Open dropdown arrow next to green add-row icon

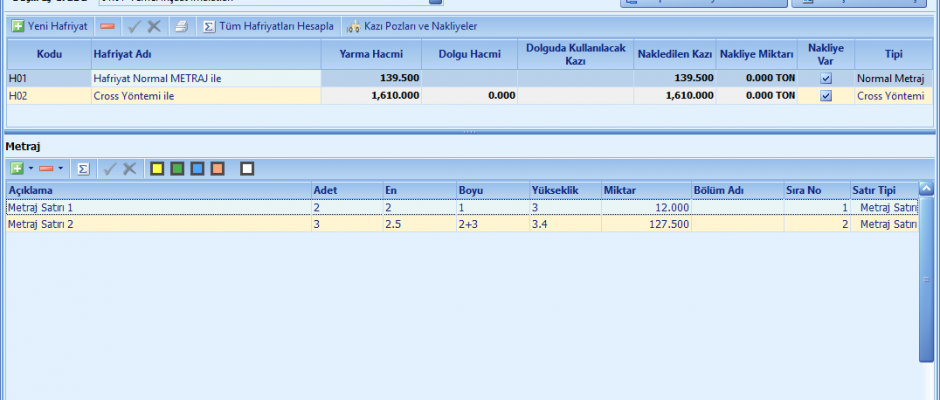(x=30, y=168)
